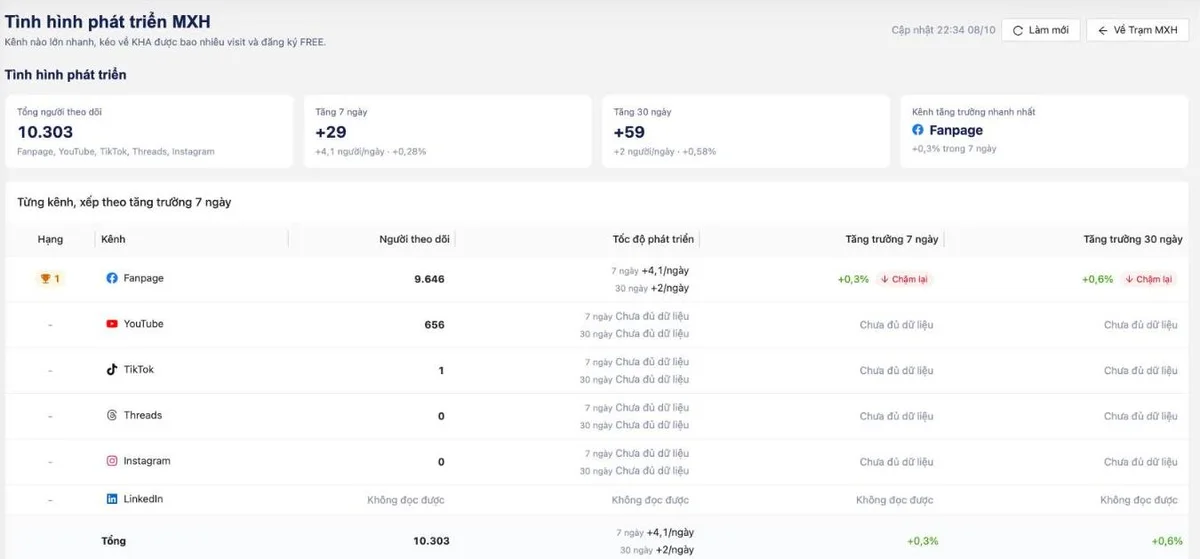Sort by Tăng trưởng 7 ngày column
The image size is (1200, 559).
(x=891, y=239)
